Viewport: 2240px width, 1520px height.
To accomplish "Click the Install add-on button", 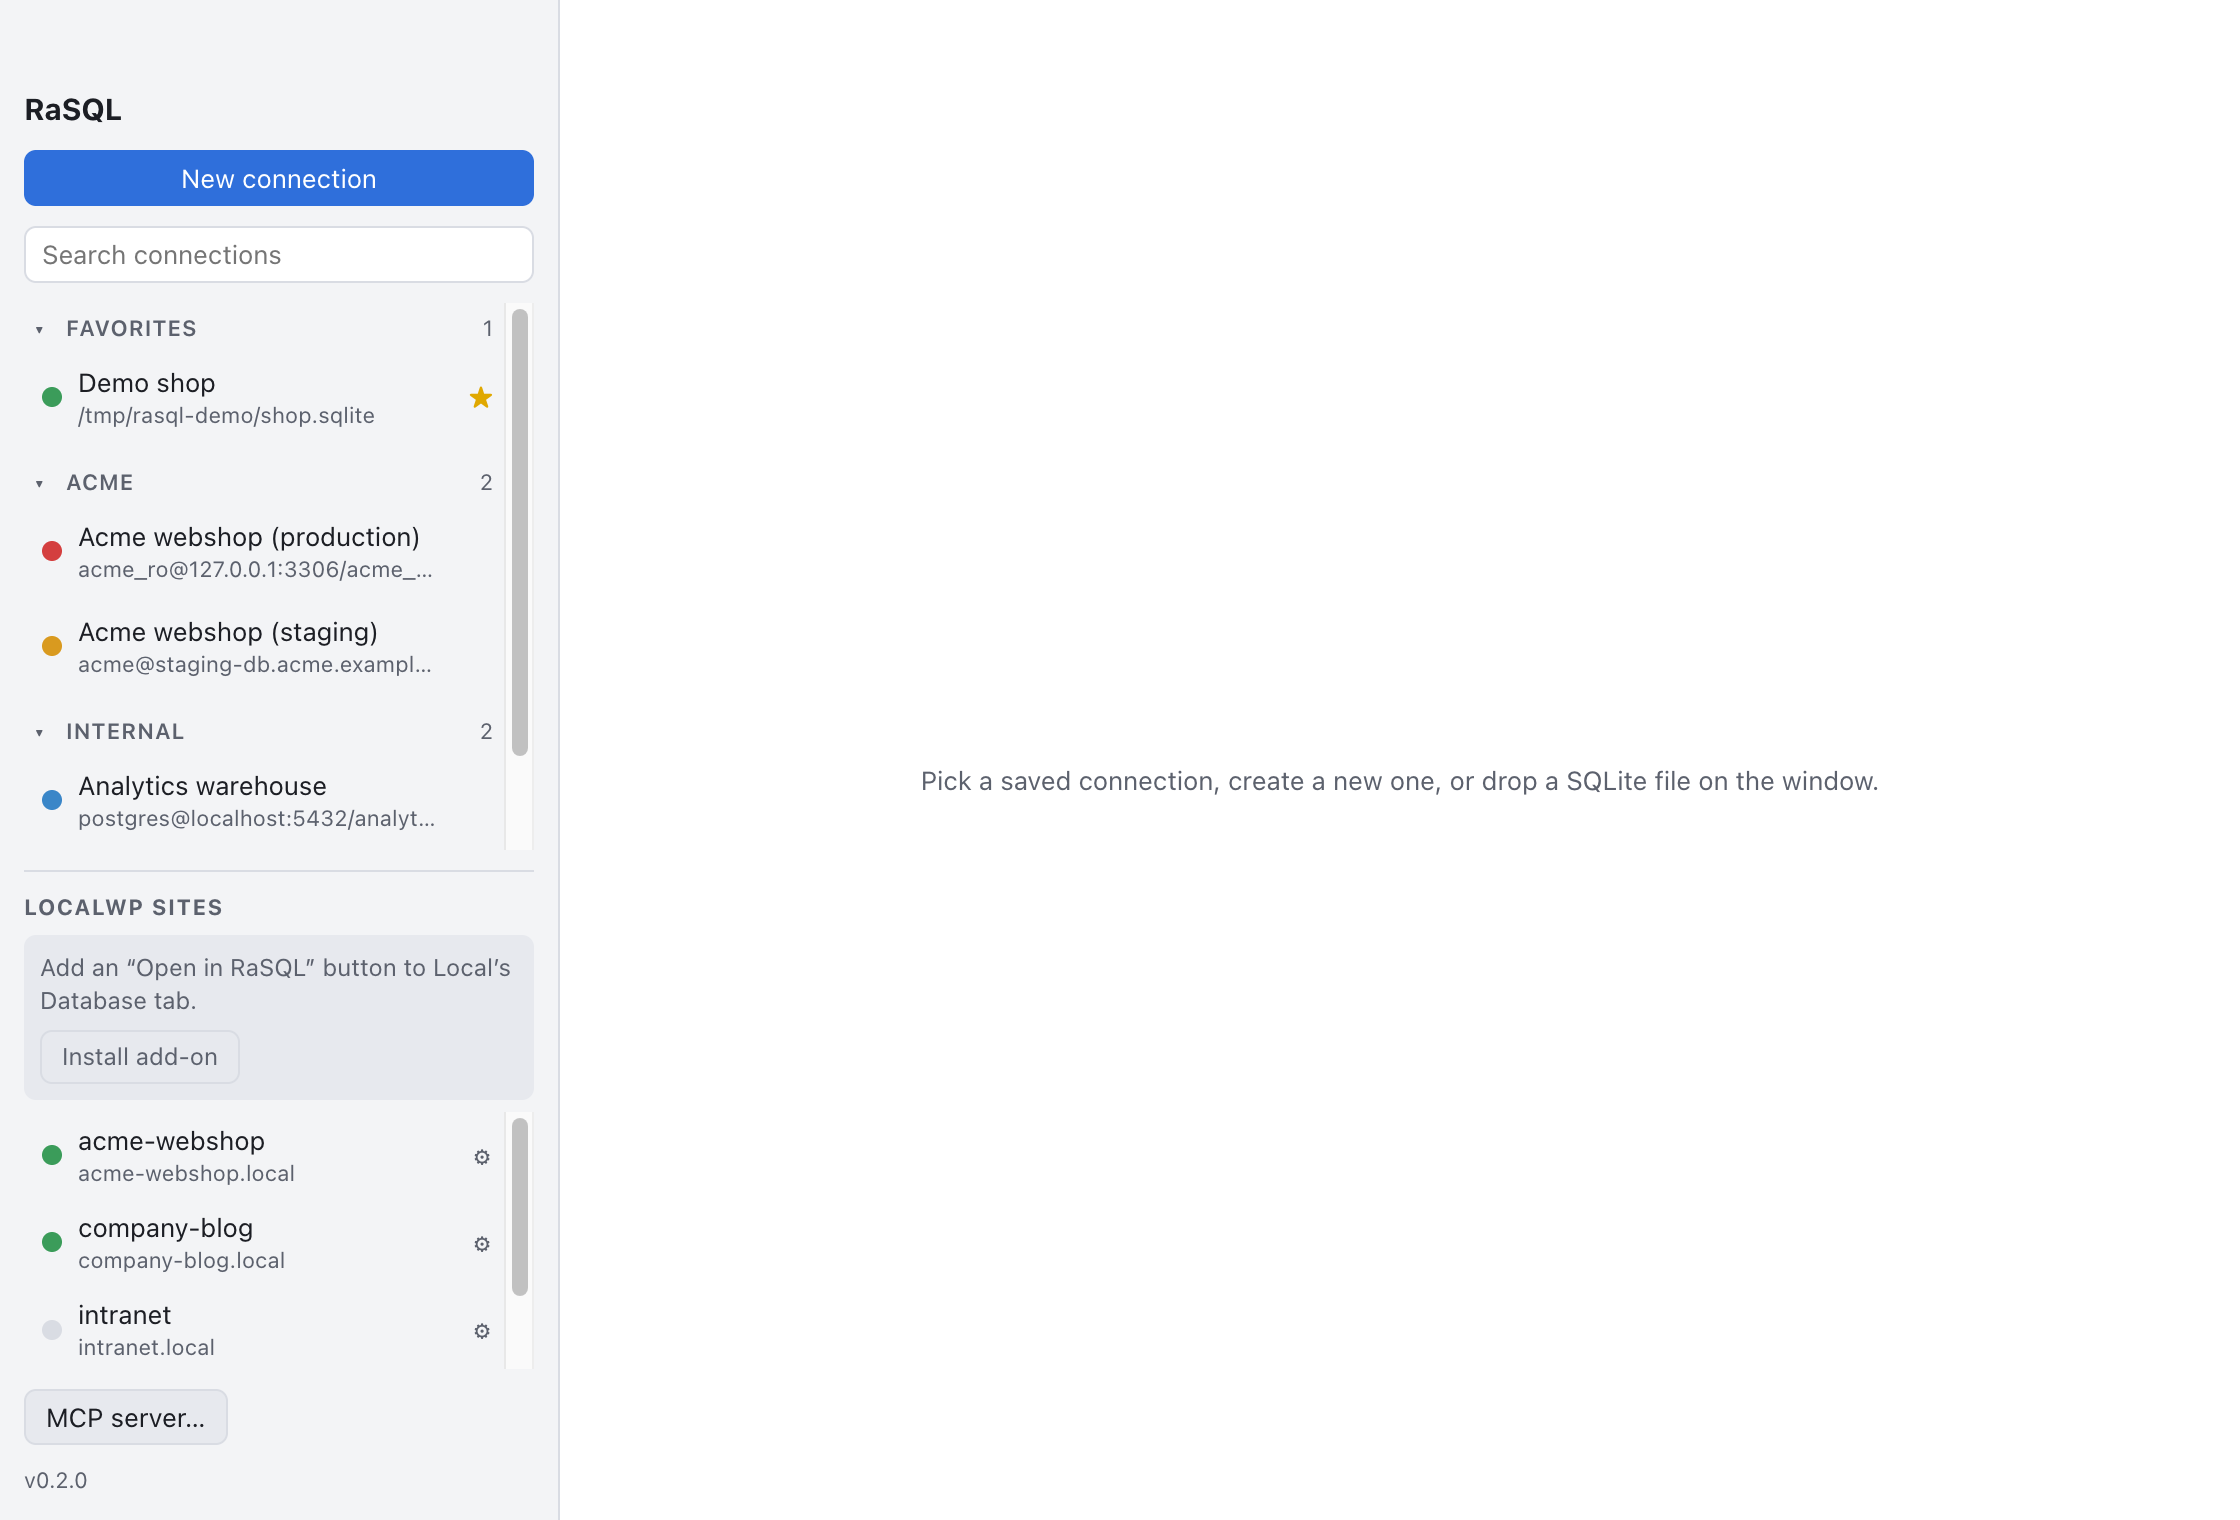I will click(140, 1057).
